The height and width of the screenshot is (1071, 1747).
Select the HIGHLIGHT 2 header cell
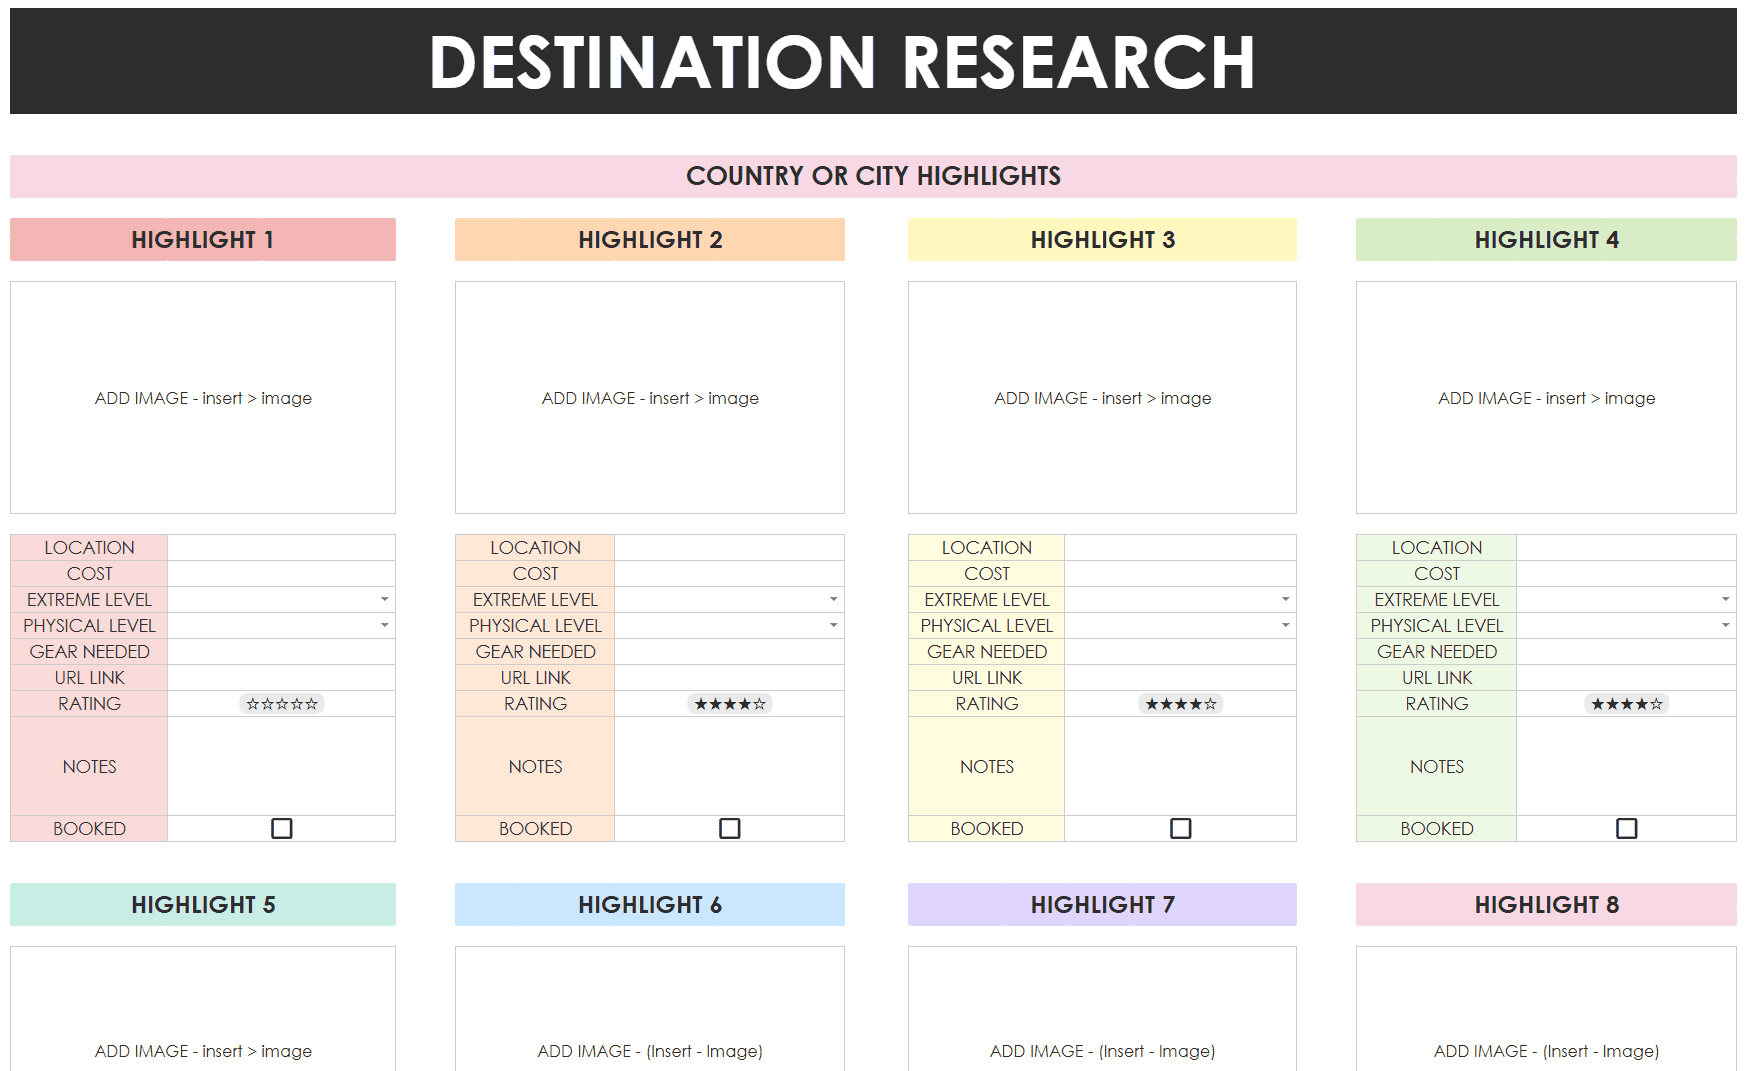tap(650, 240)
